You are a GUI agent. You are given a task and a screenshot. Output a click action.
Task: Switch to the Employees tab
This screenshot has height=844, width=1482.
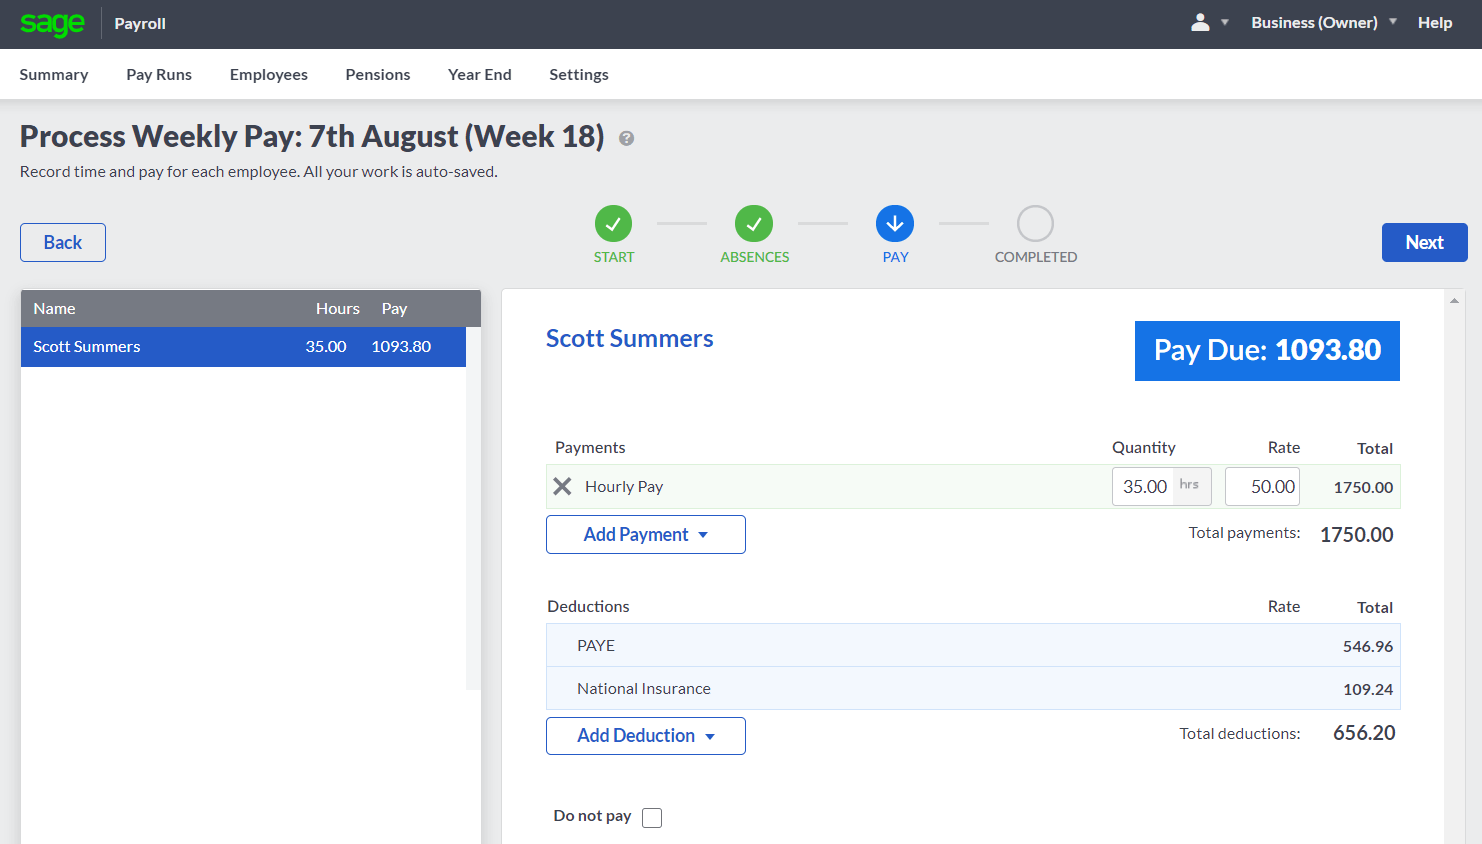pos(268,74)
